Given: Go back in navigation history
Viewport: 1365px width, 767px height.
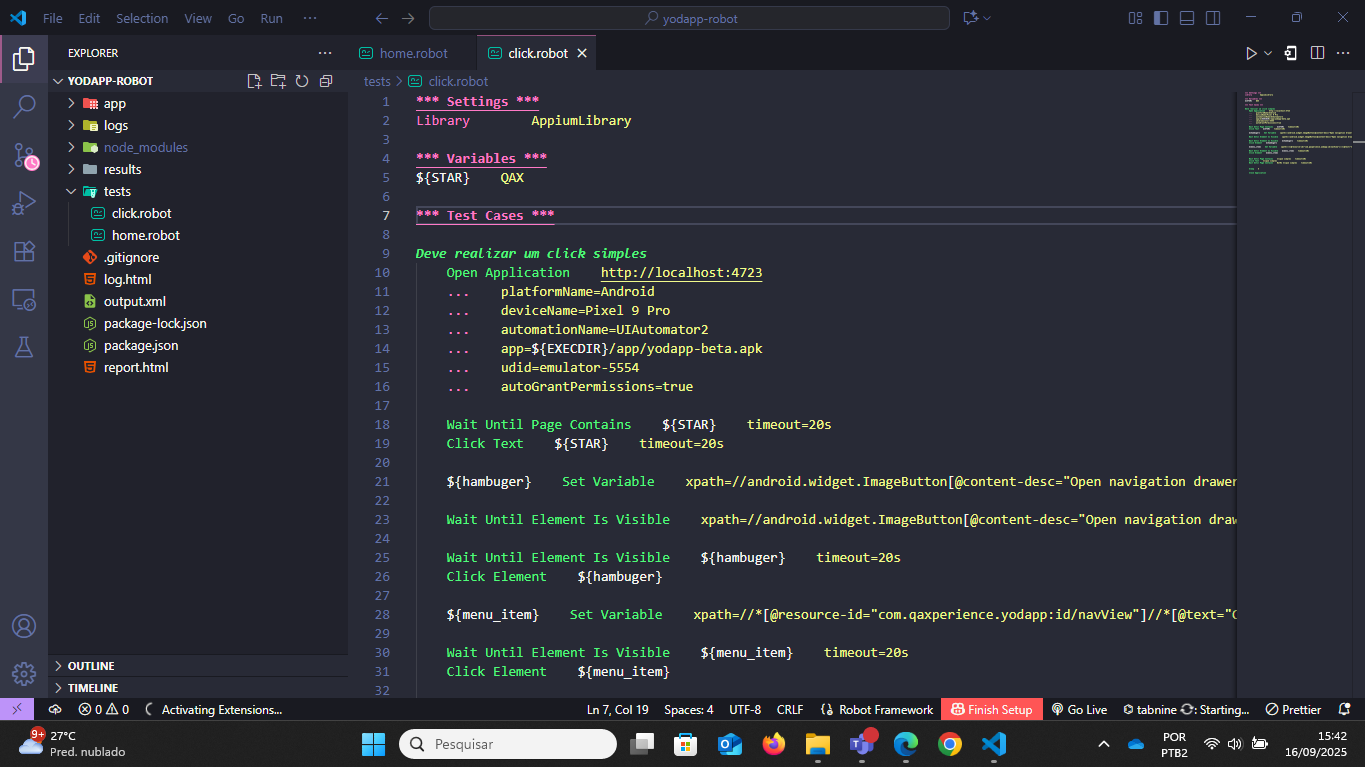Looking at the screenshot, I should [381, 18].
